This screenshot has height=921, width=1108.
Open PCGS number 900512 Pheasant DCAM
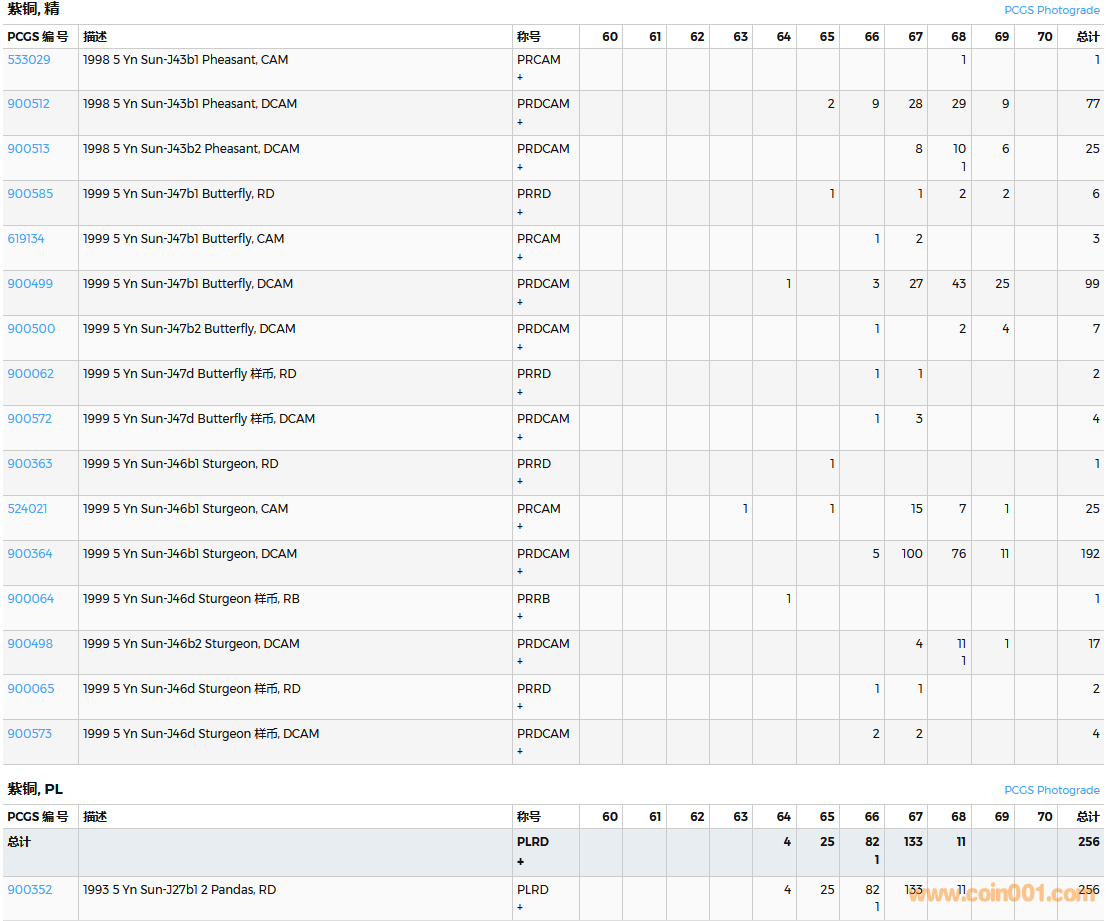click(x=29, y=104)
